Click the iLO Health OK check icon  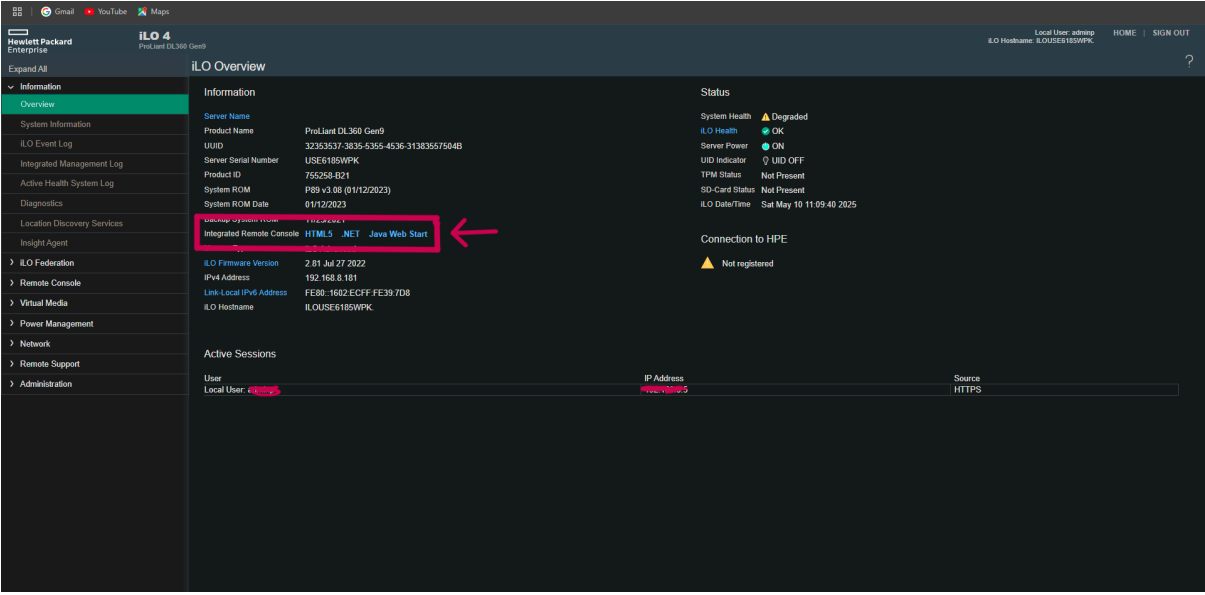[x=766, y=131]
